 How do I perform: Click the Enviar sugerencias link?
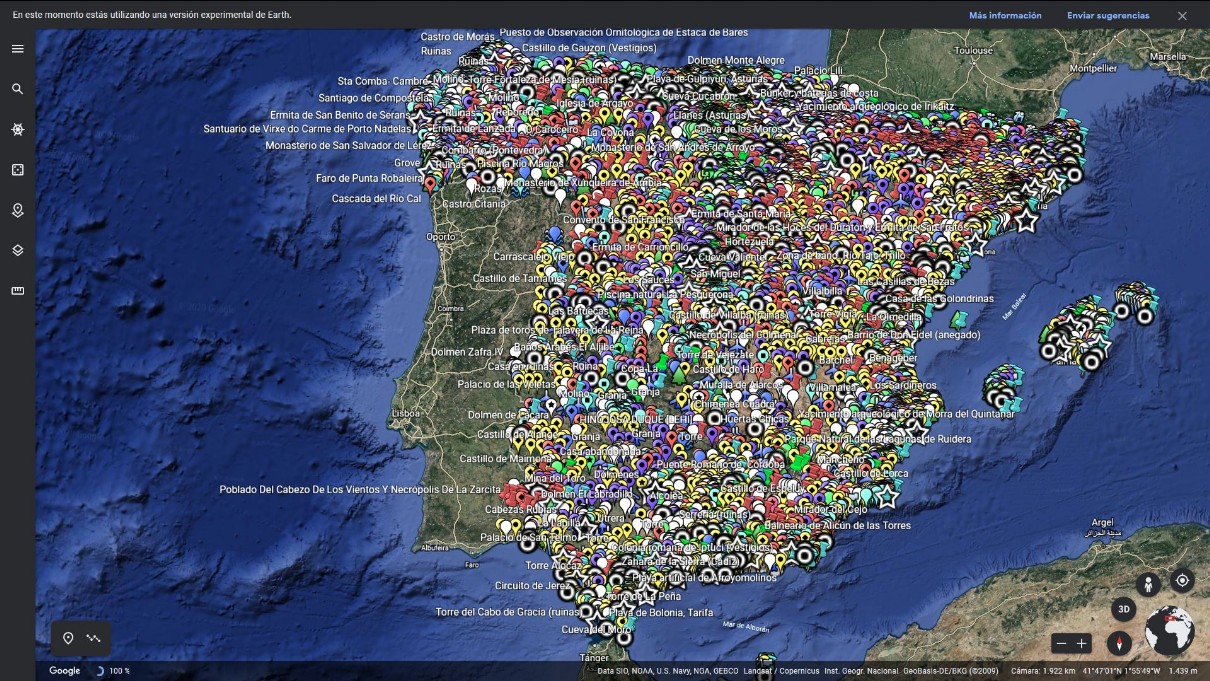click(x=1108, y=15)
